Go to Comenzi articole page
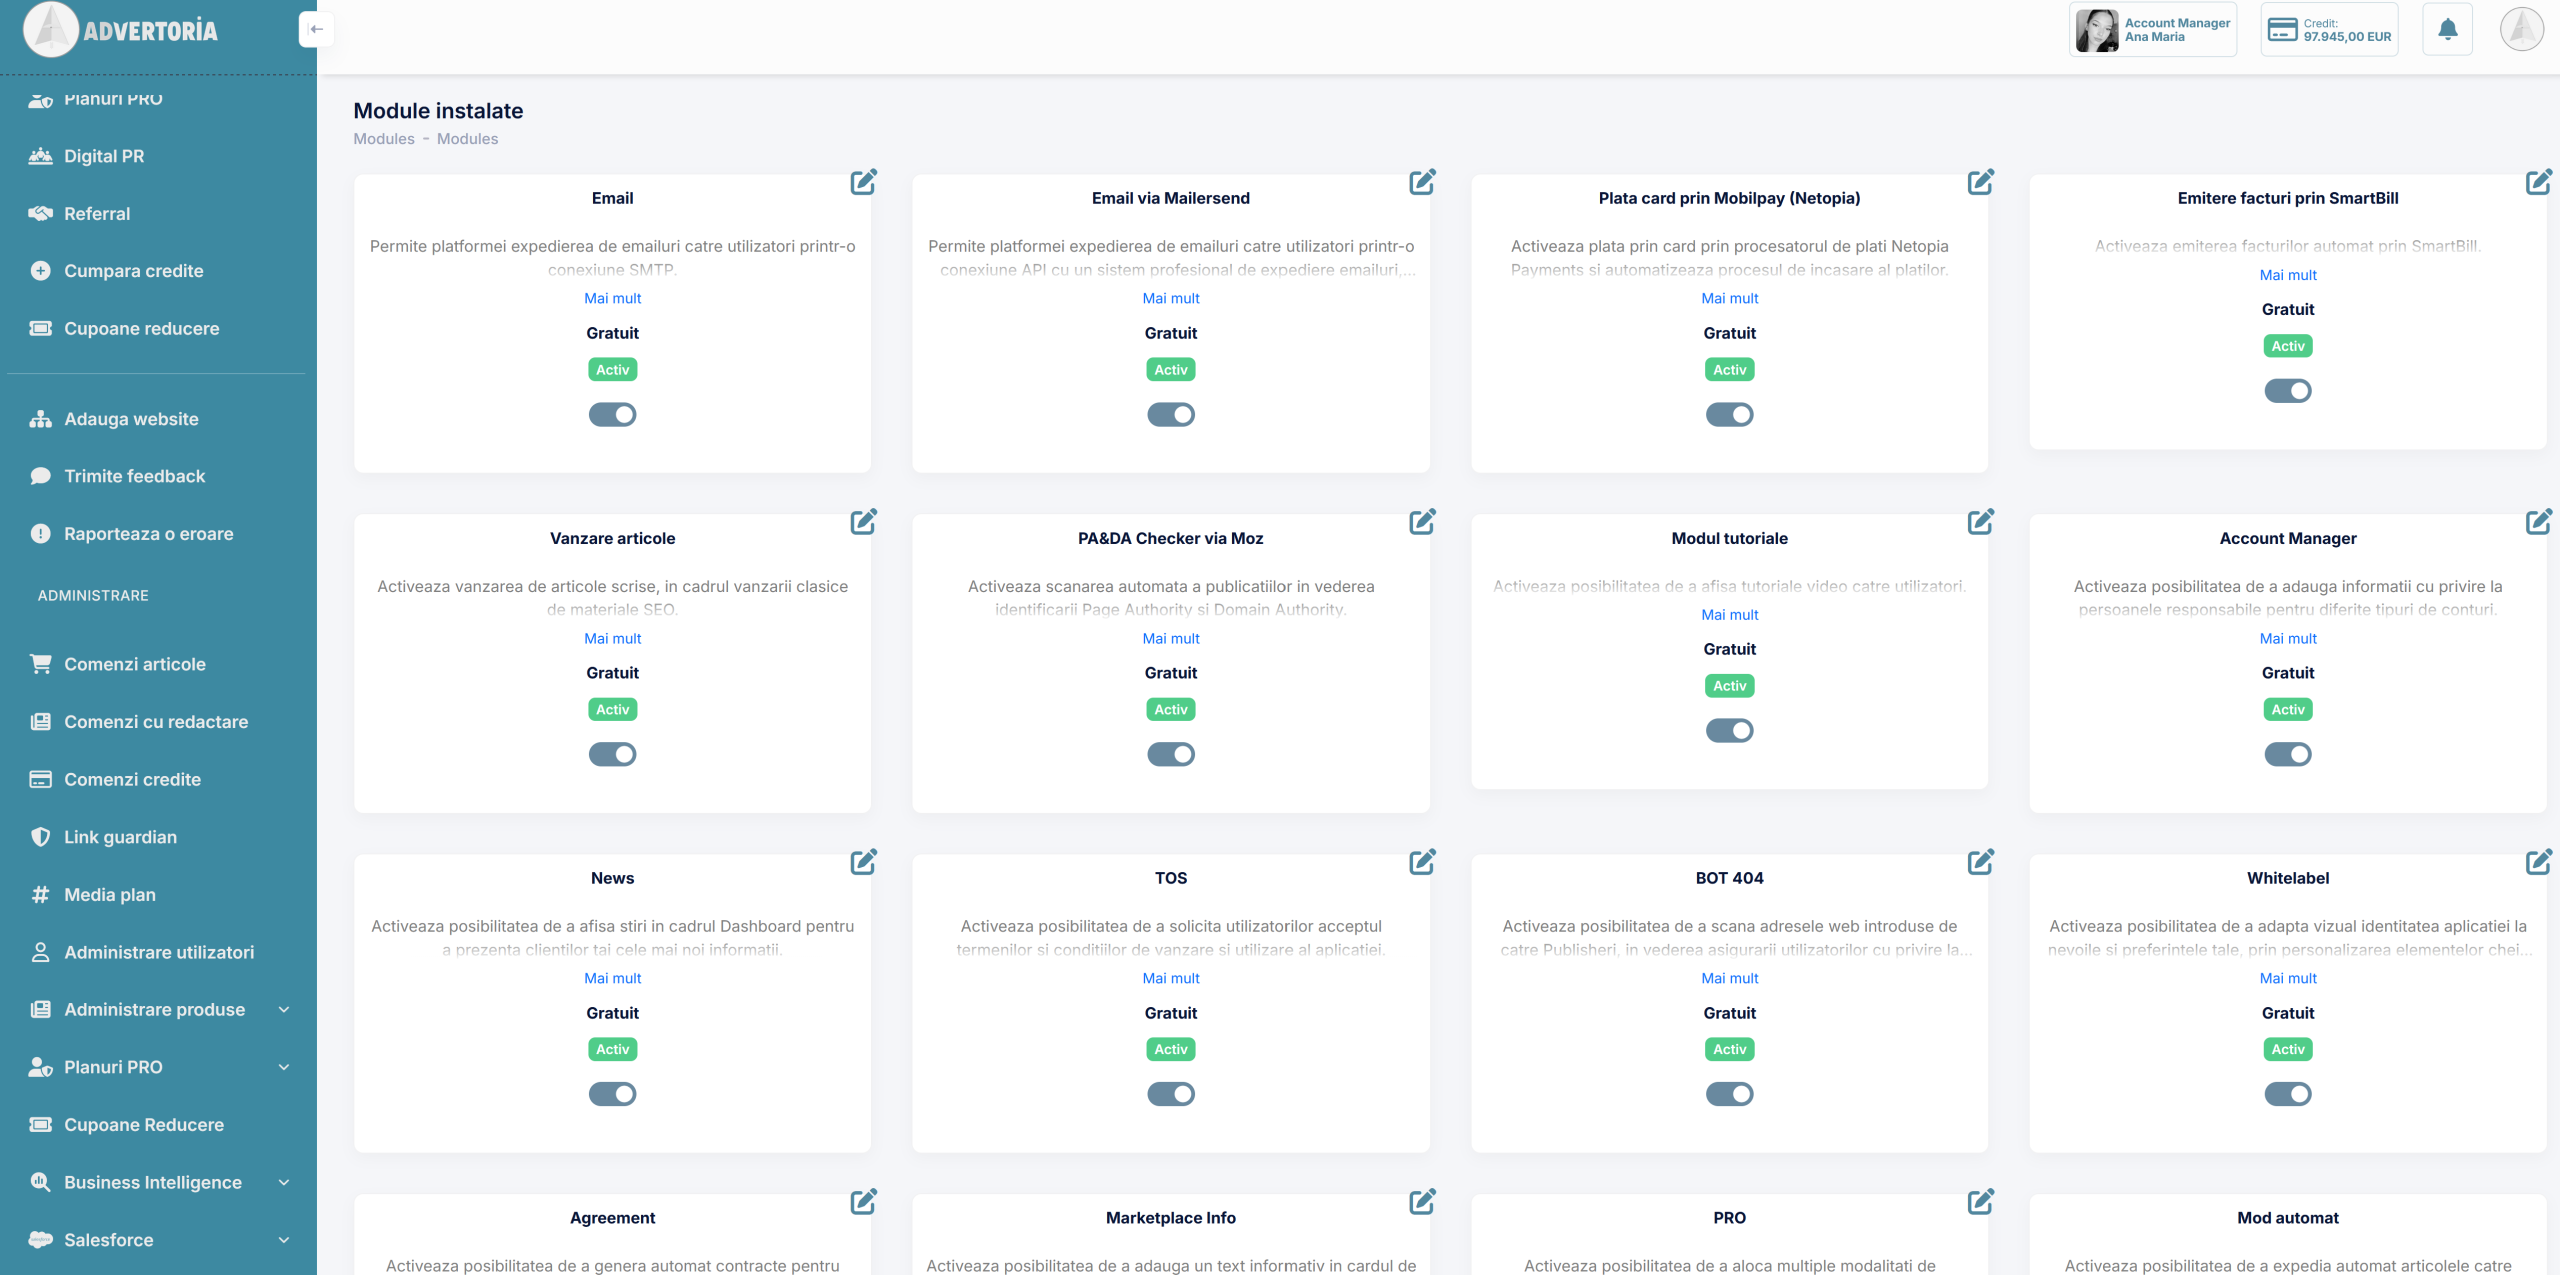This screenshot has width=2560, height=1275. coord(134,664)
